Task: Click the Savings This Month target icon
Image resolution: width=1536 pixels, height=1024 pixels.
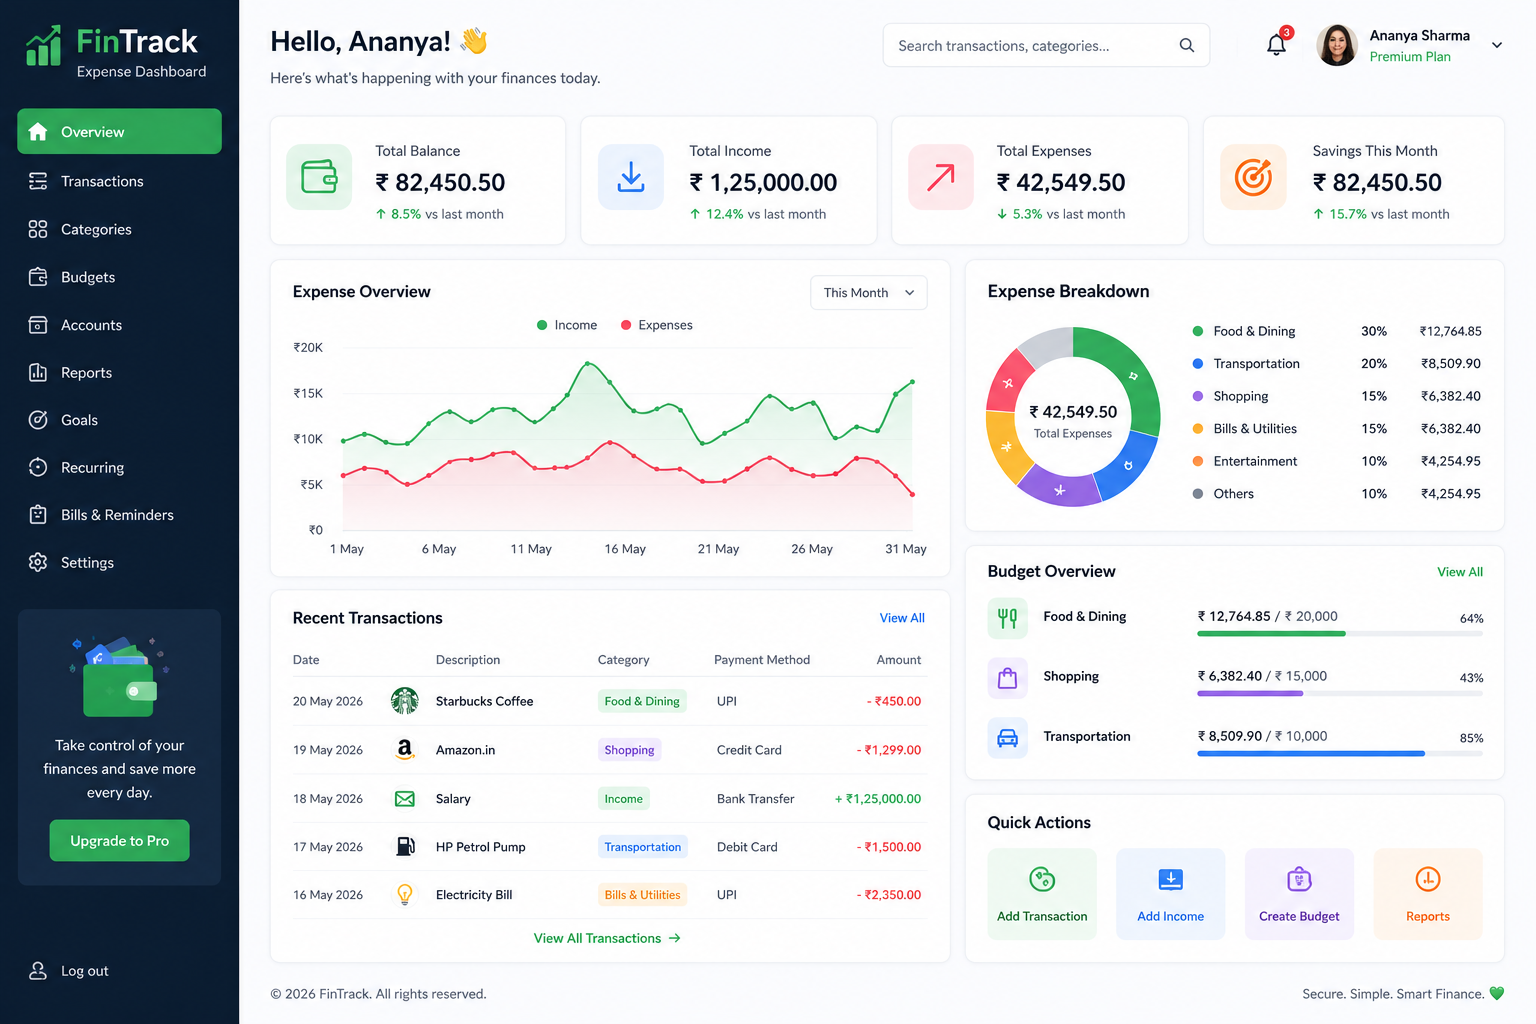Action: 1253,177
